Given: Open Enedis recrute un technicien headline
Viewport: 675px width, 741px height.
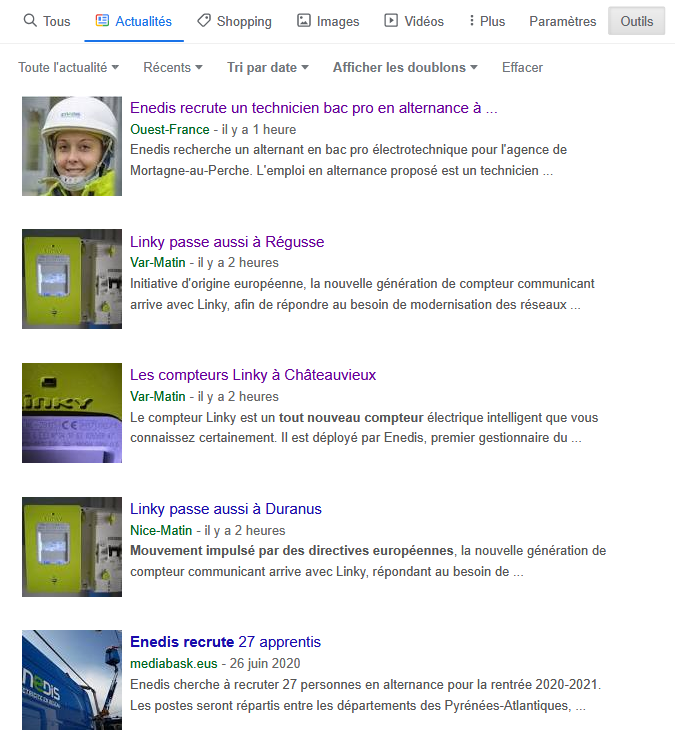Looking at the screenshot, I should 314,108.
